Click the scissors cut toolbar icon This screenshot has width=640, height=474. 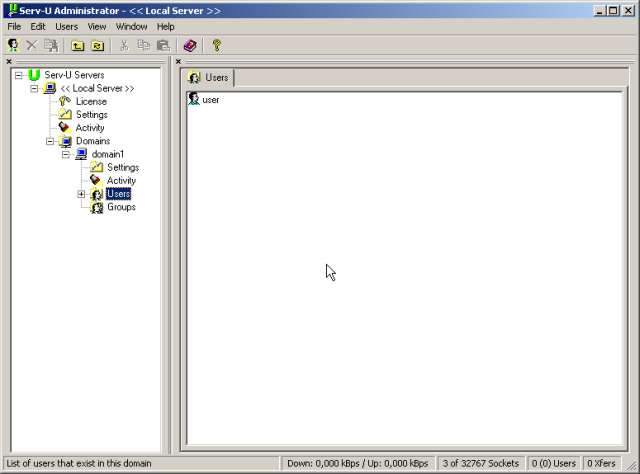point(124,45)
